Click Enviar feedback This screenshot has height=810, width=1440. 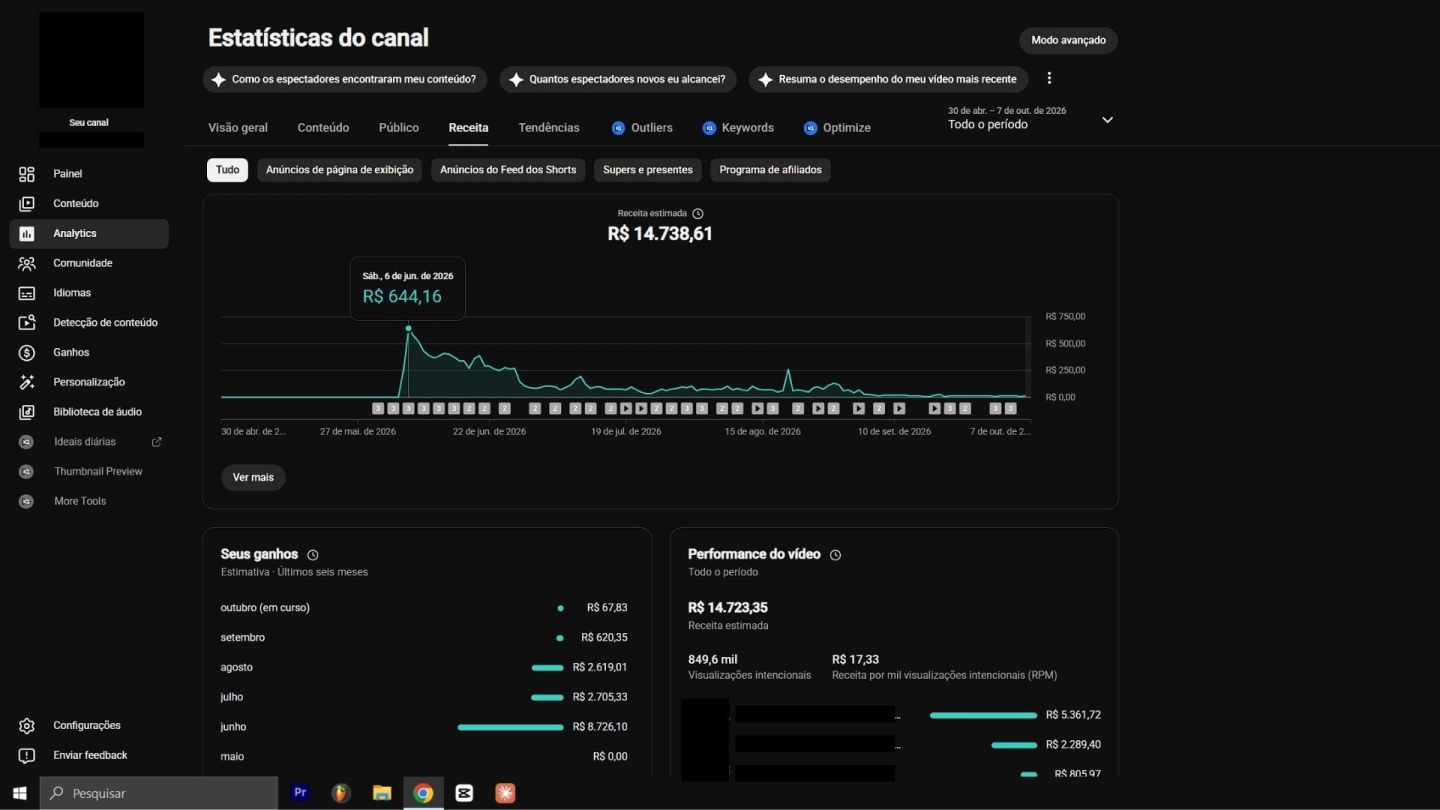point(88,756)
